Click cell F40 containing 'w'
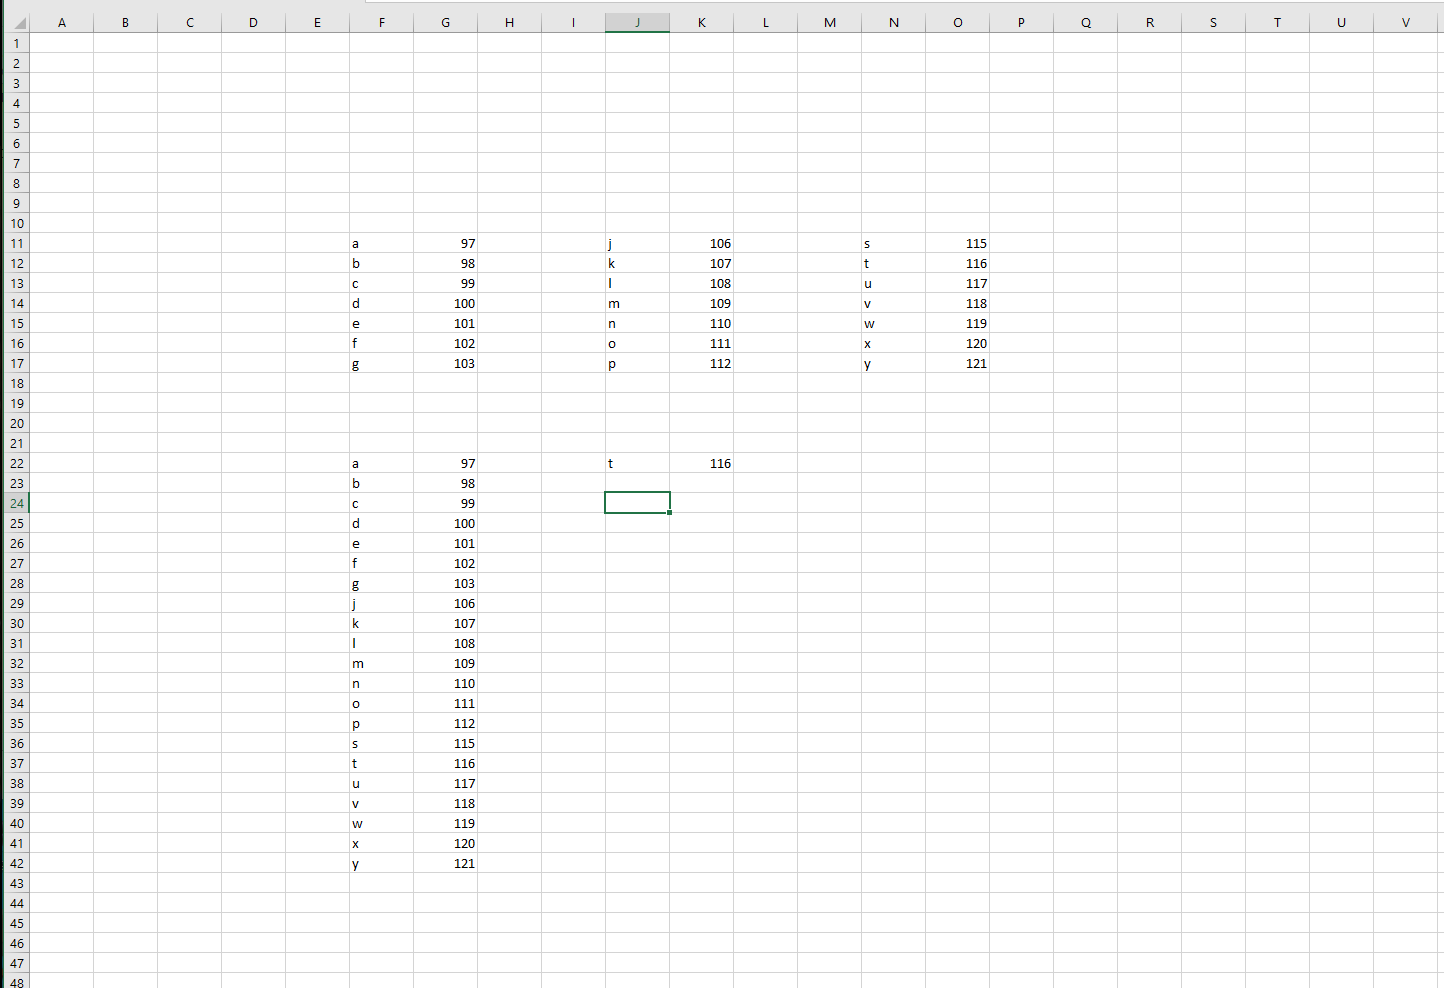 [382, 823]
